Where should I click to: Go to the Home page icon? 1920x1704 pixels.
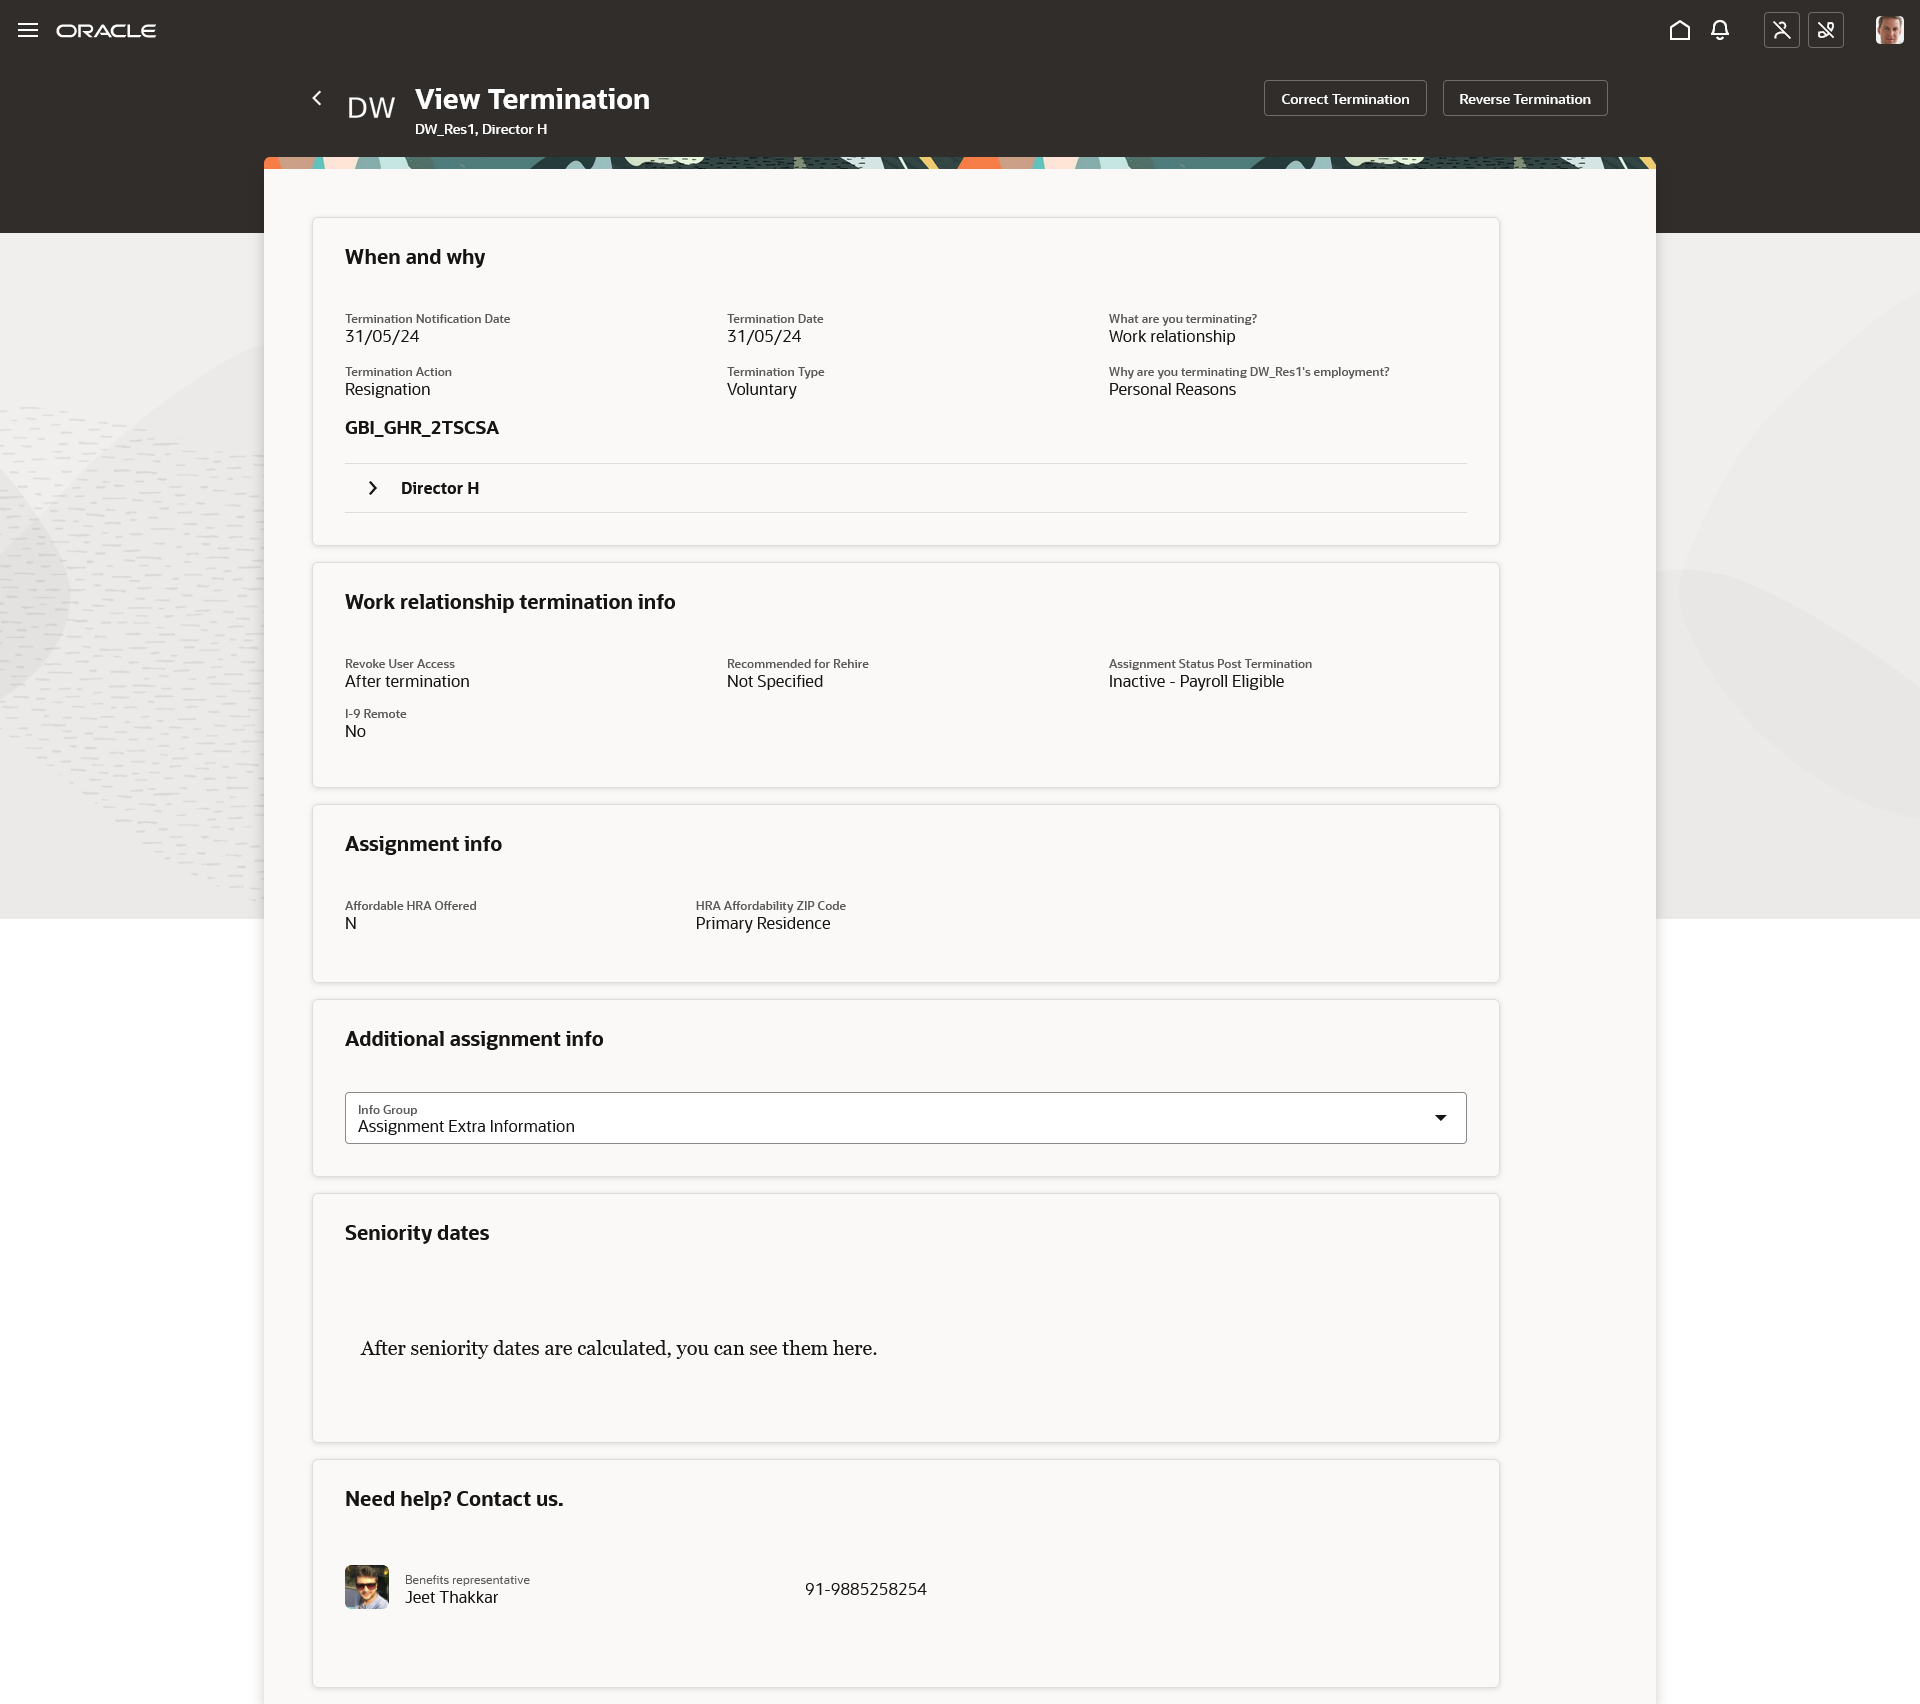(x=1680, y=30)
